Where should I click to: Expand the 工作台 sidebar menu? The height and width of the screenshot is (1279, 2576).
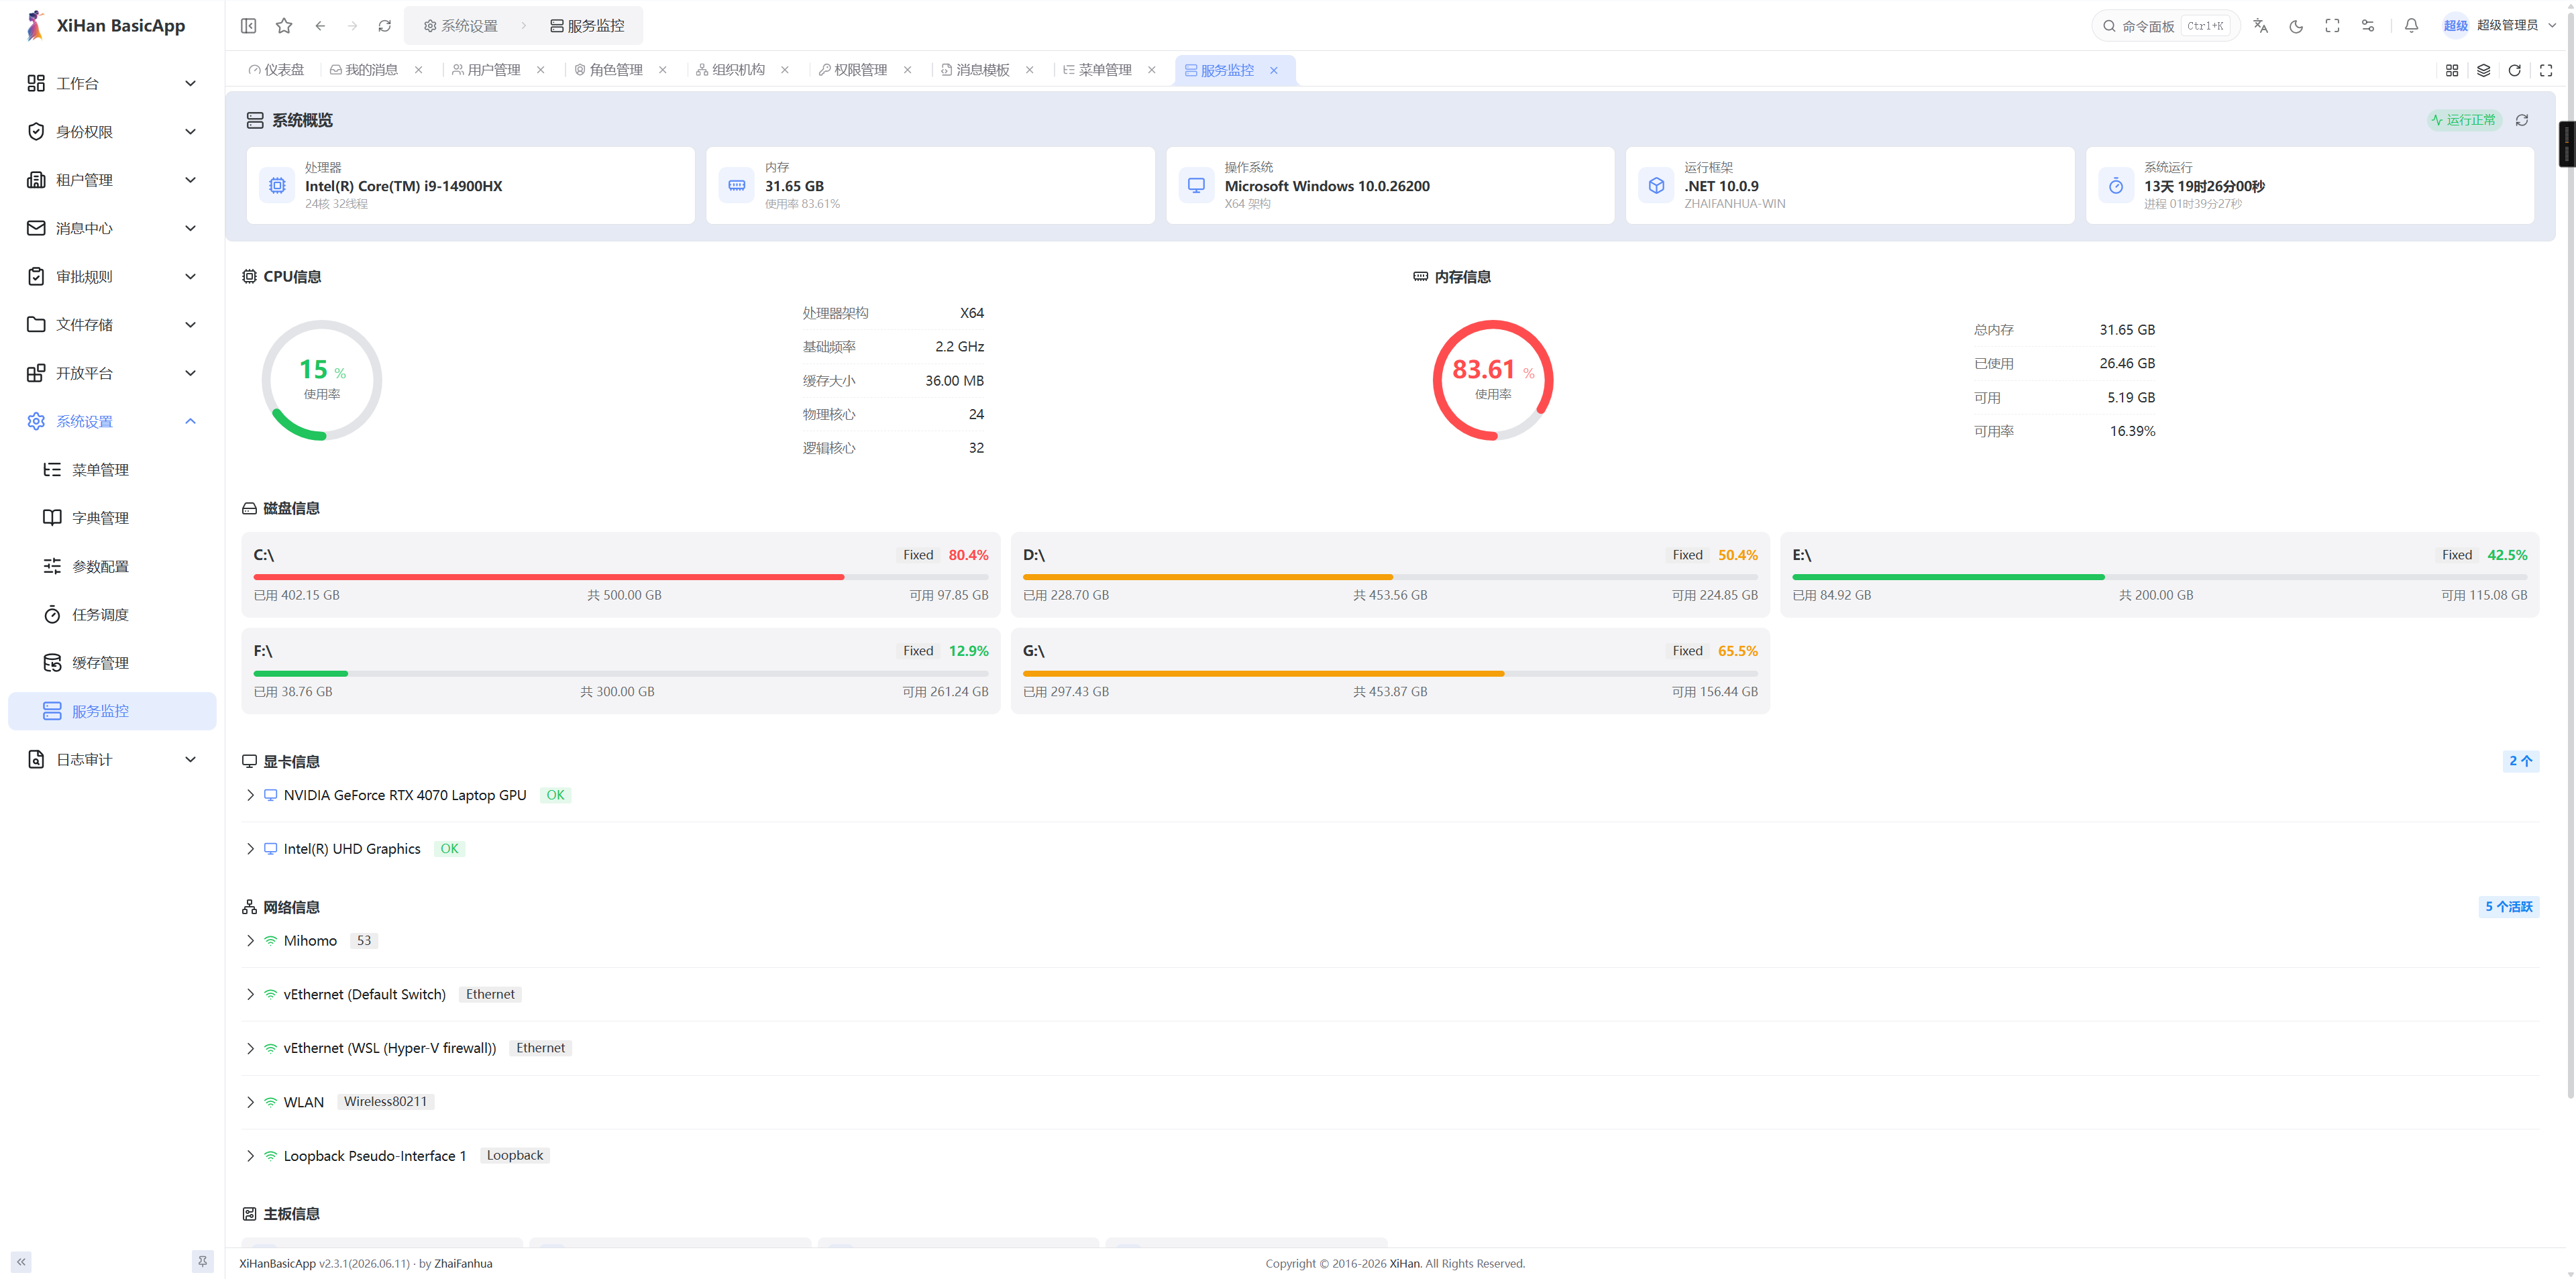pyautogui.click(x=112, y=83)
